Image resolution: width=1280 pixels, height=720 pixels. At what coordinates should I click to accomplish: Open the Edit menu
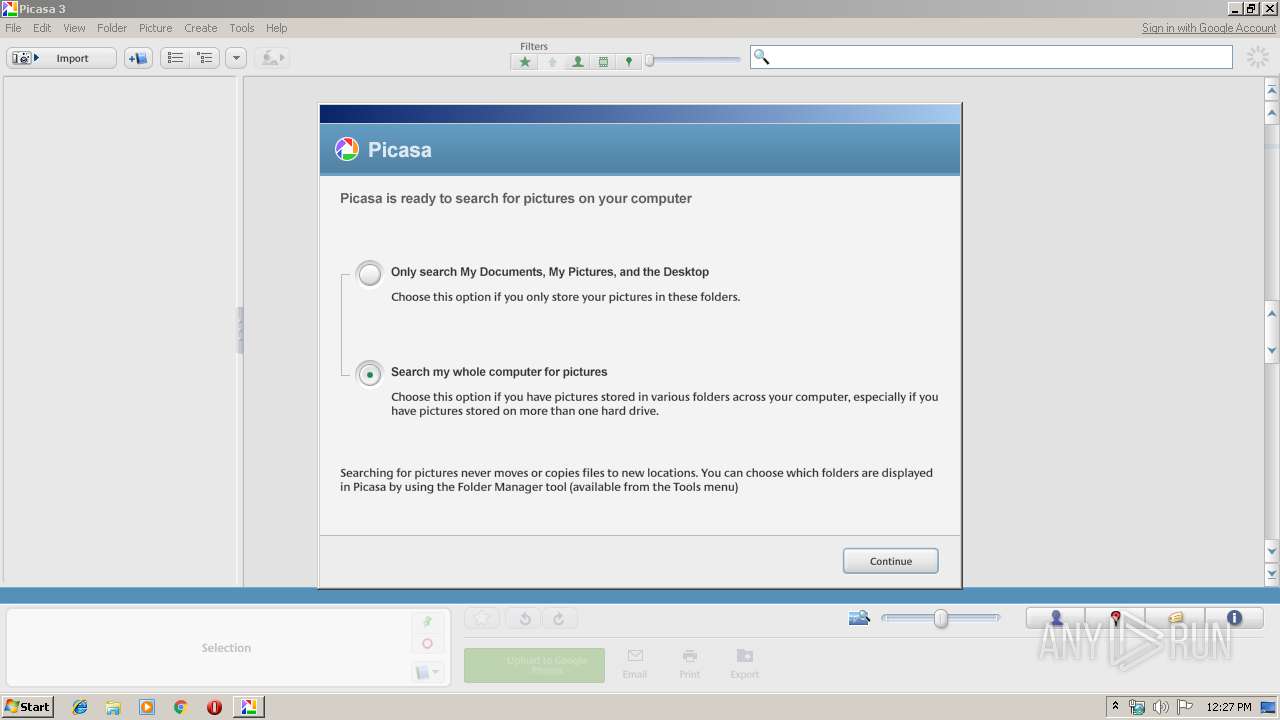coord(42,28)
